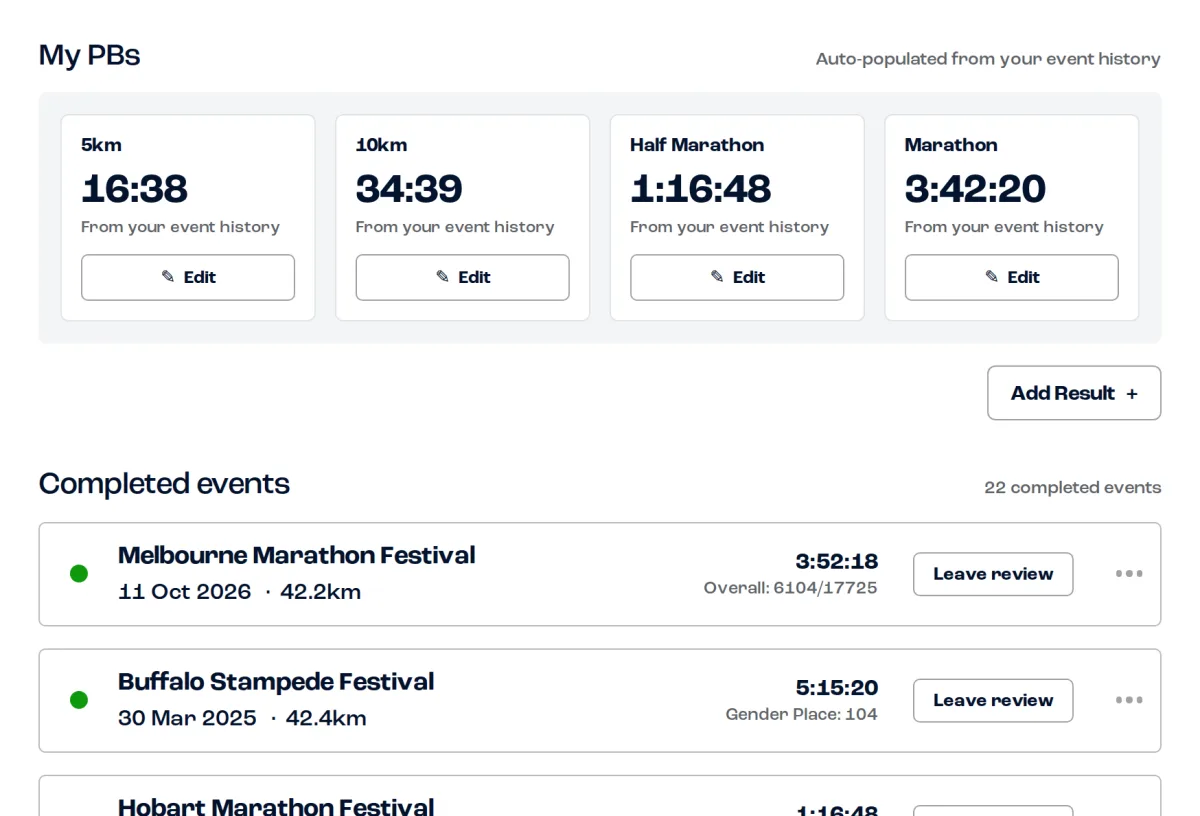
Task: Click the 'Completed events' heading
Action: (x=165, y=484)
